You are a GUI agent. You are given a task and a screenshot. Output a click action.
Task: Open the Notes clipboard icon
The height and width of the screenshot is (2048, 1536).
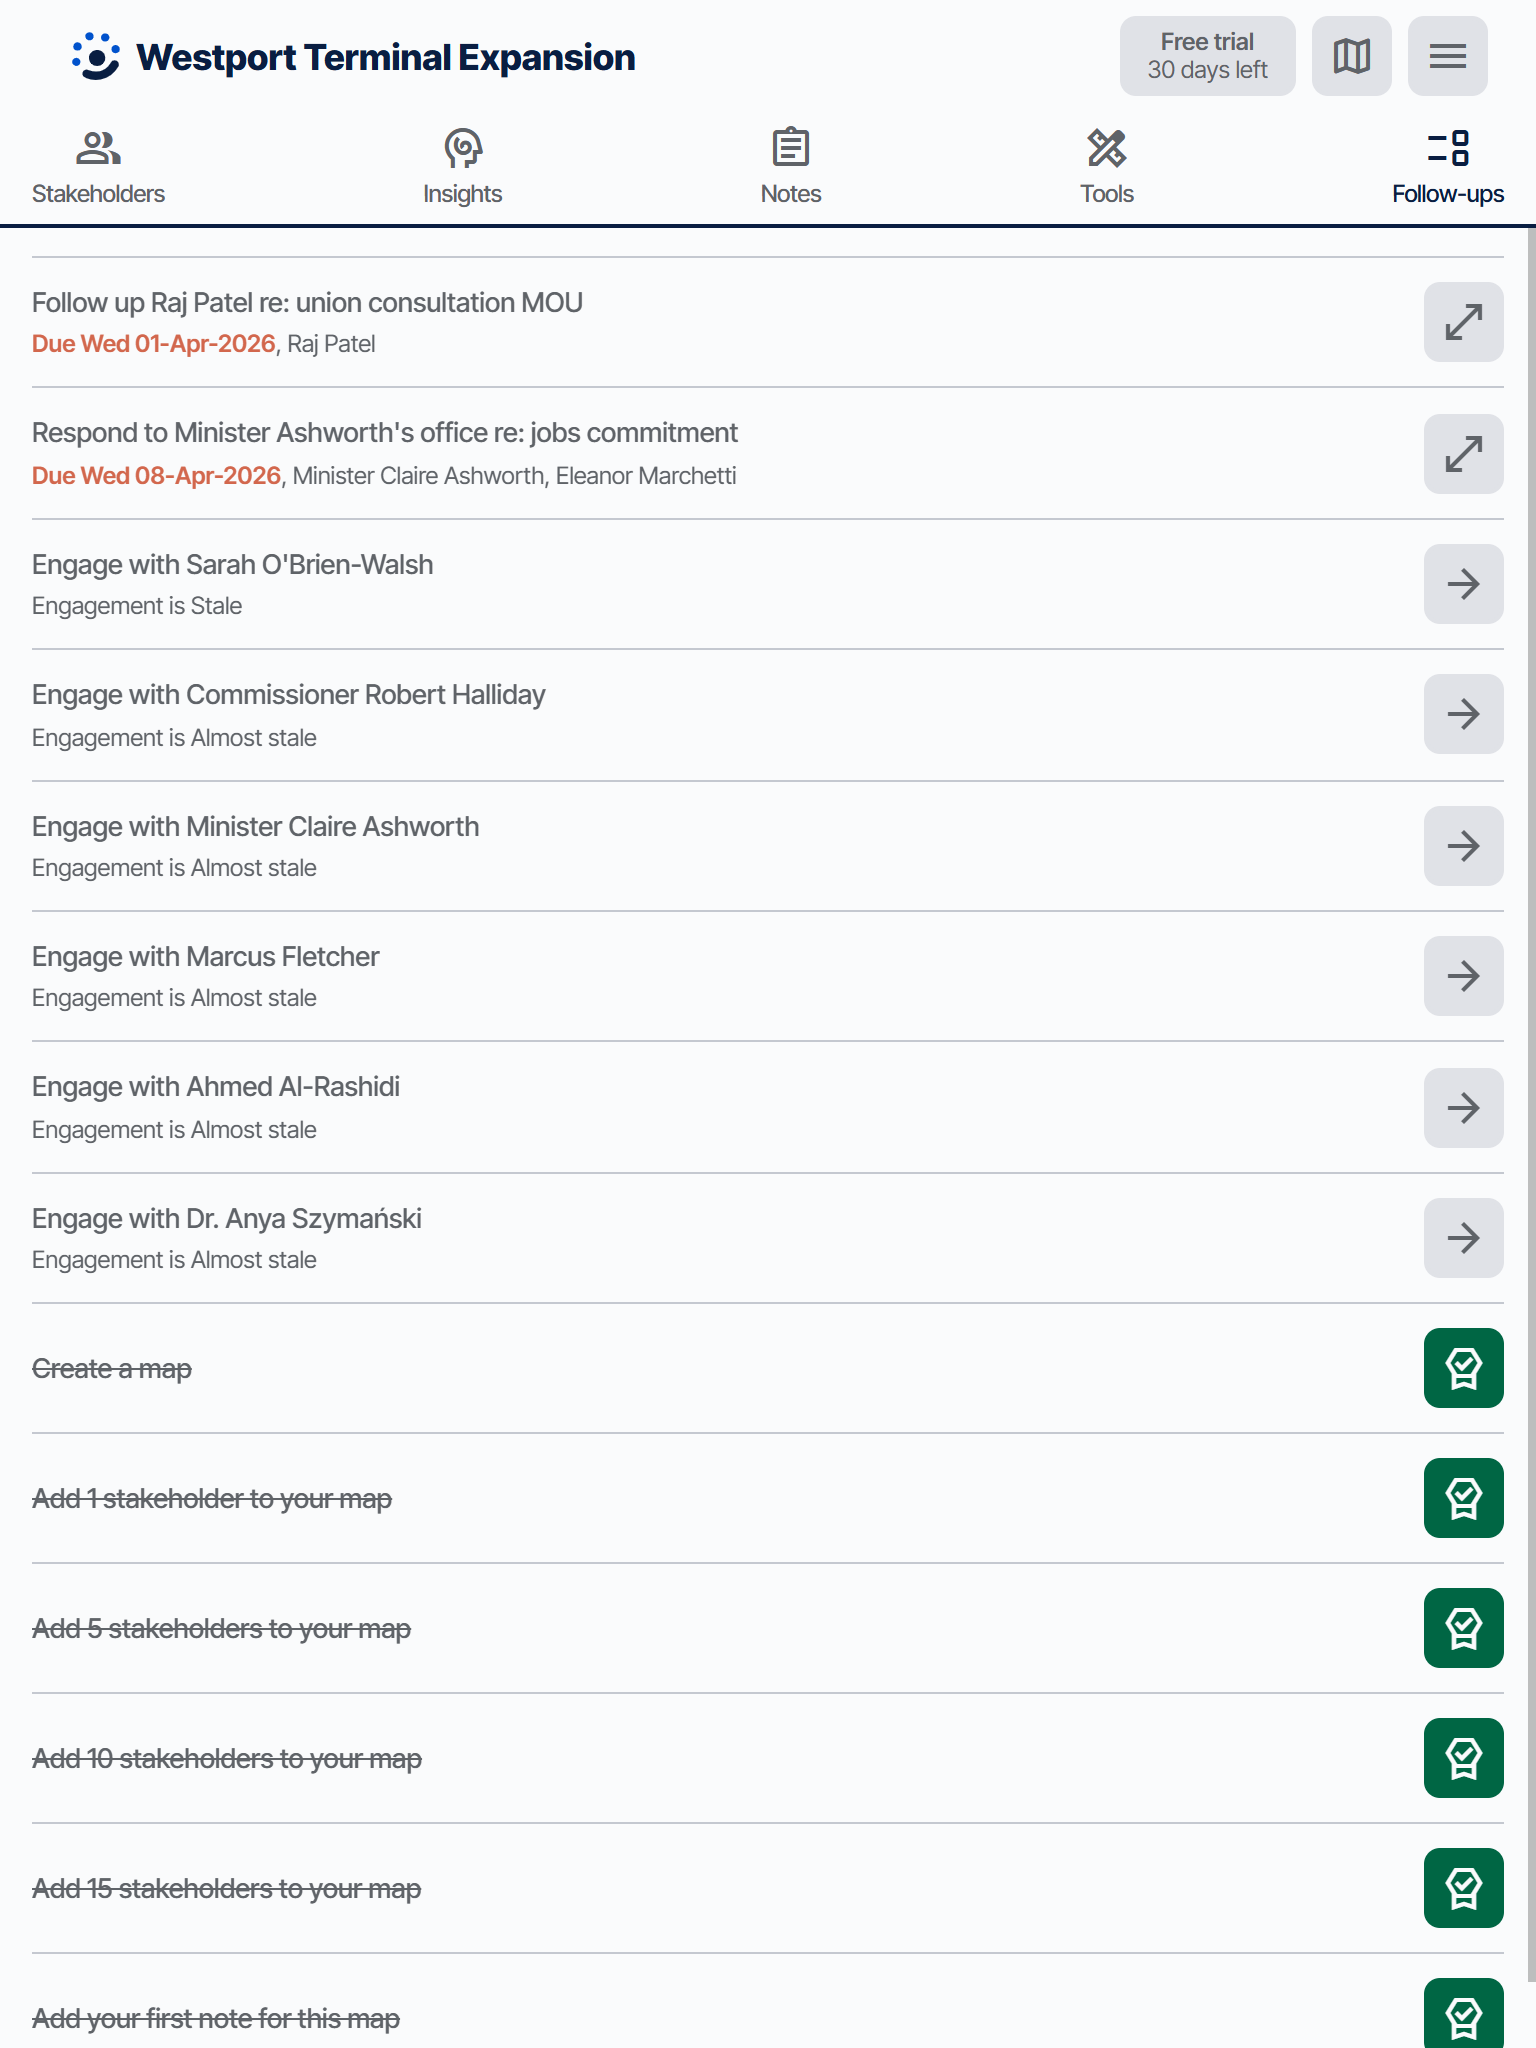click(790, 148)
